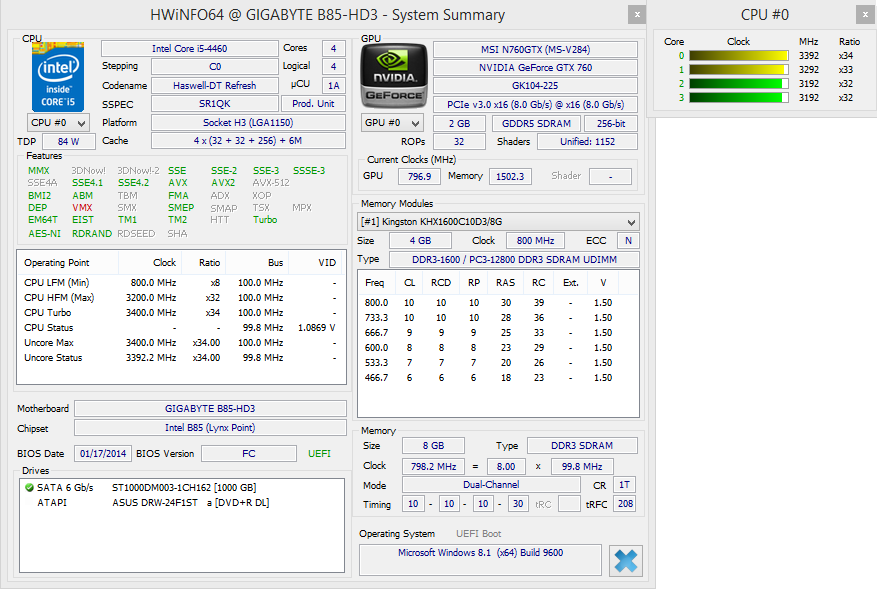Click the tRFC 208 value field

pyautogui.click(x=625, y=504)
